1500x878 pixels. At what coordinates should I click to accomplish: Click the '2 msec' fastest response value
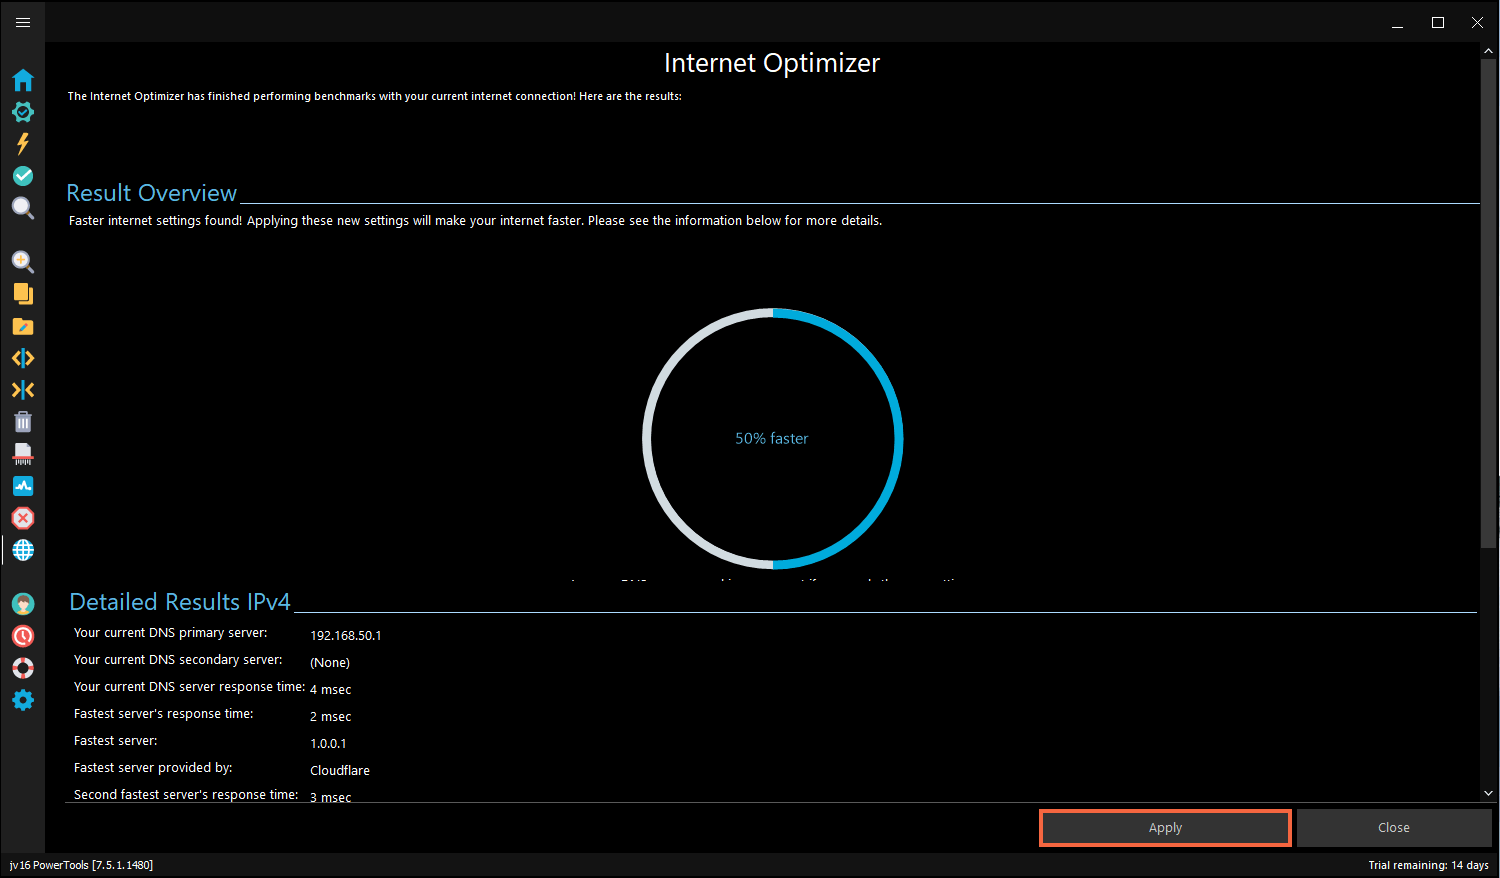[331, 717]
